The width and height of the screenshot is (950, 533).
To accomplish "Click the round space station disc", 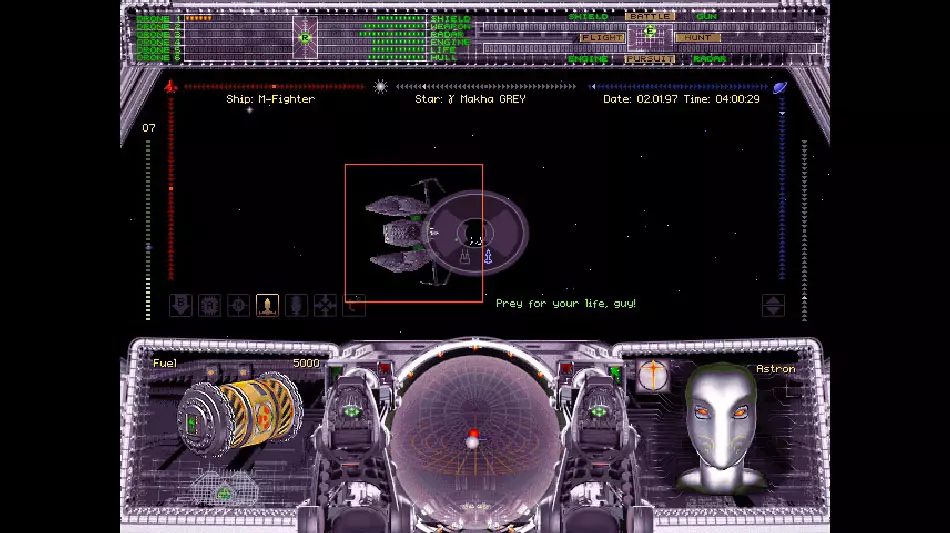I will pos(475,233).
